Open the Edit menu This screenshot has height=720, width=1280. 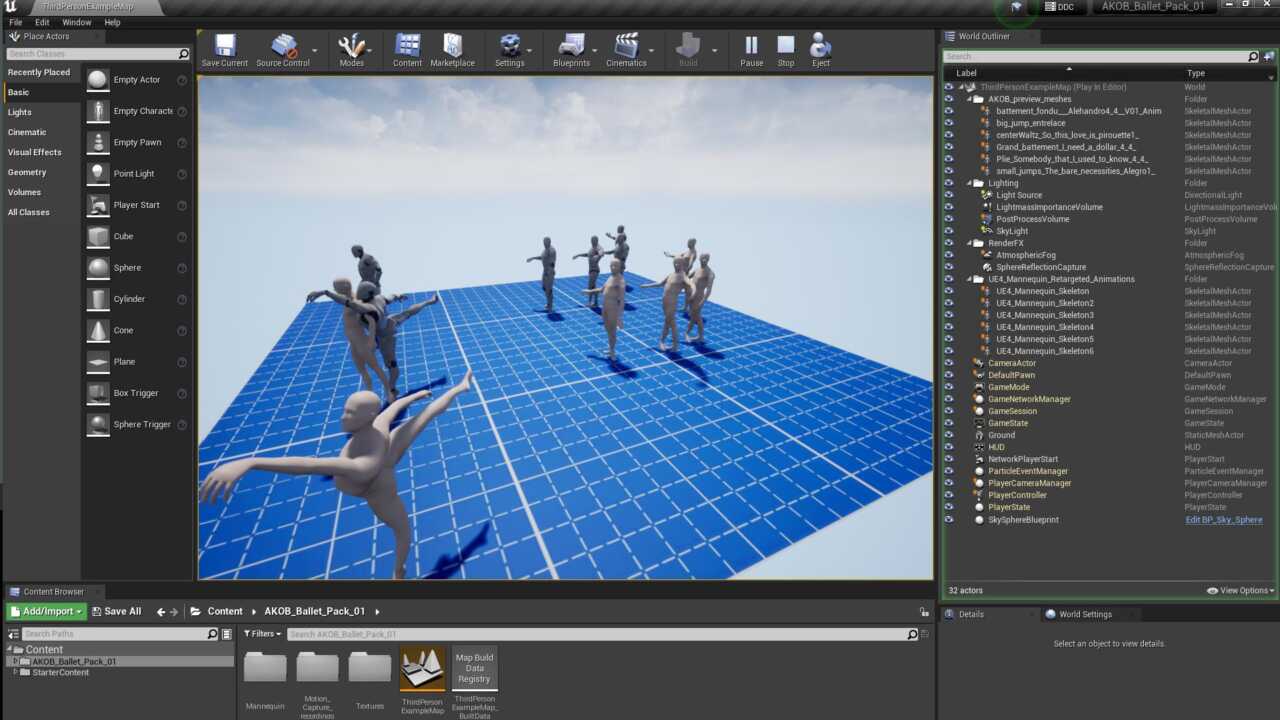(42, 22)
